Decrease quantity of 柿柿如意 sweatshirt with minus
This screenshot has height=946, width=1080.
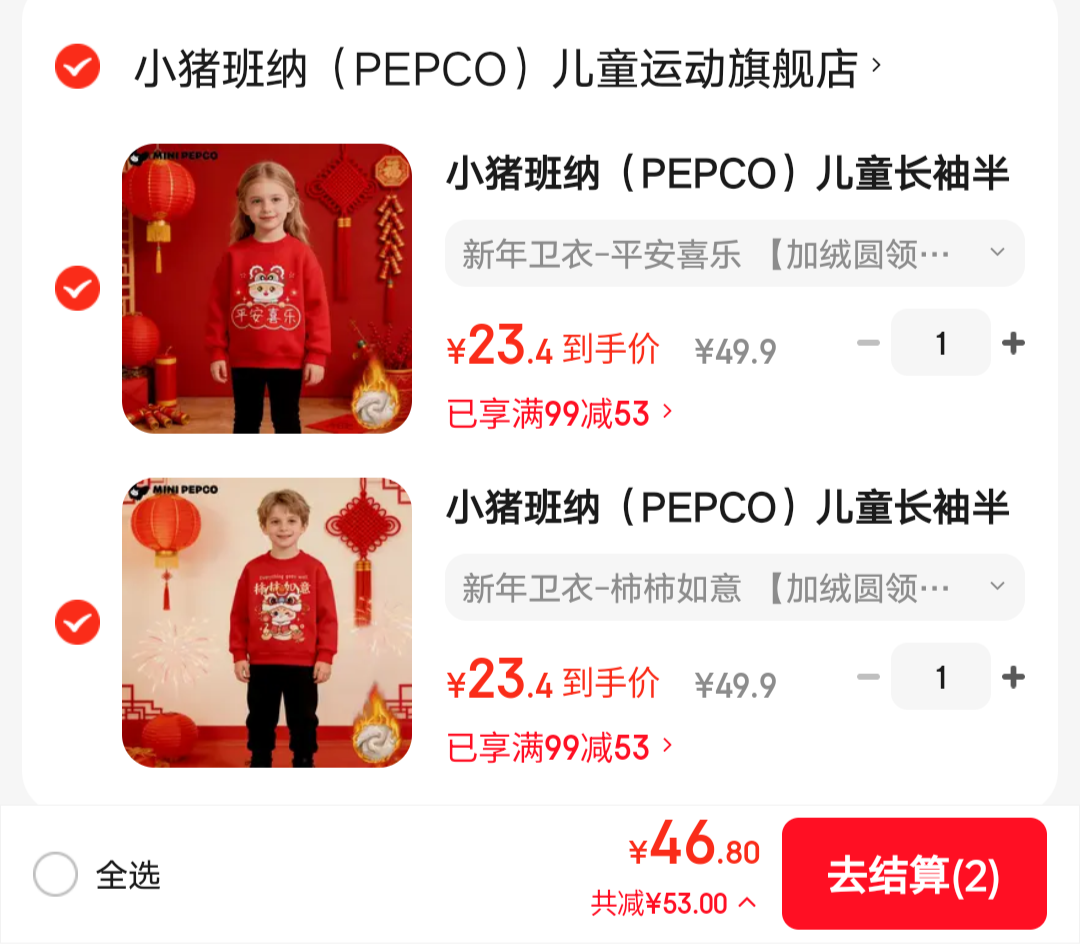coord(868,677)
